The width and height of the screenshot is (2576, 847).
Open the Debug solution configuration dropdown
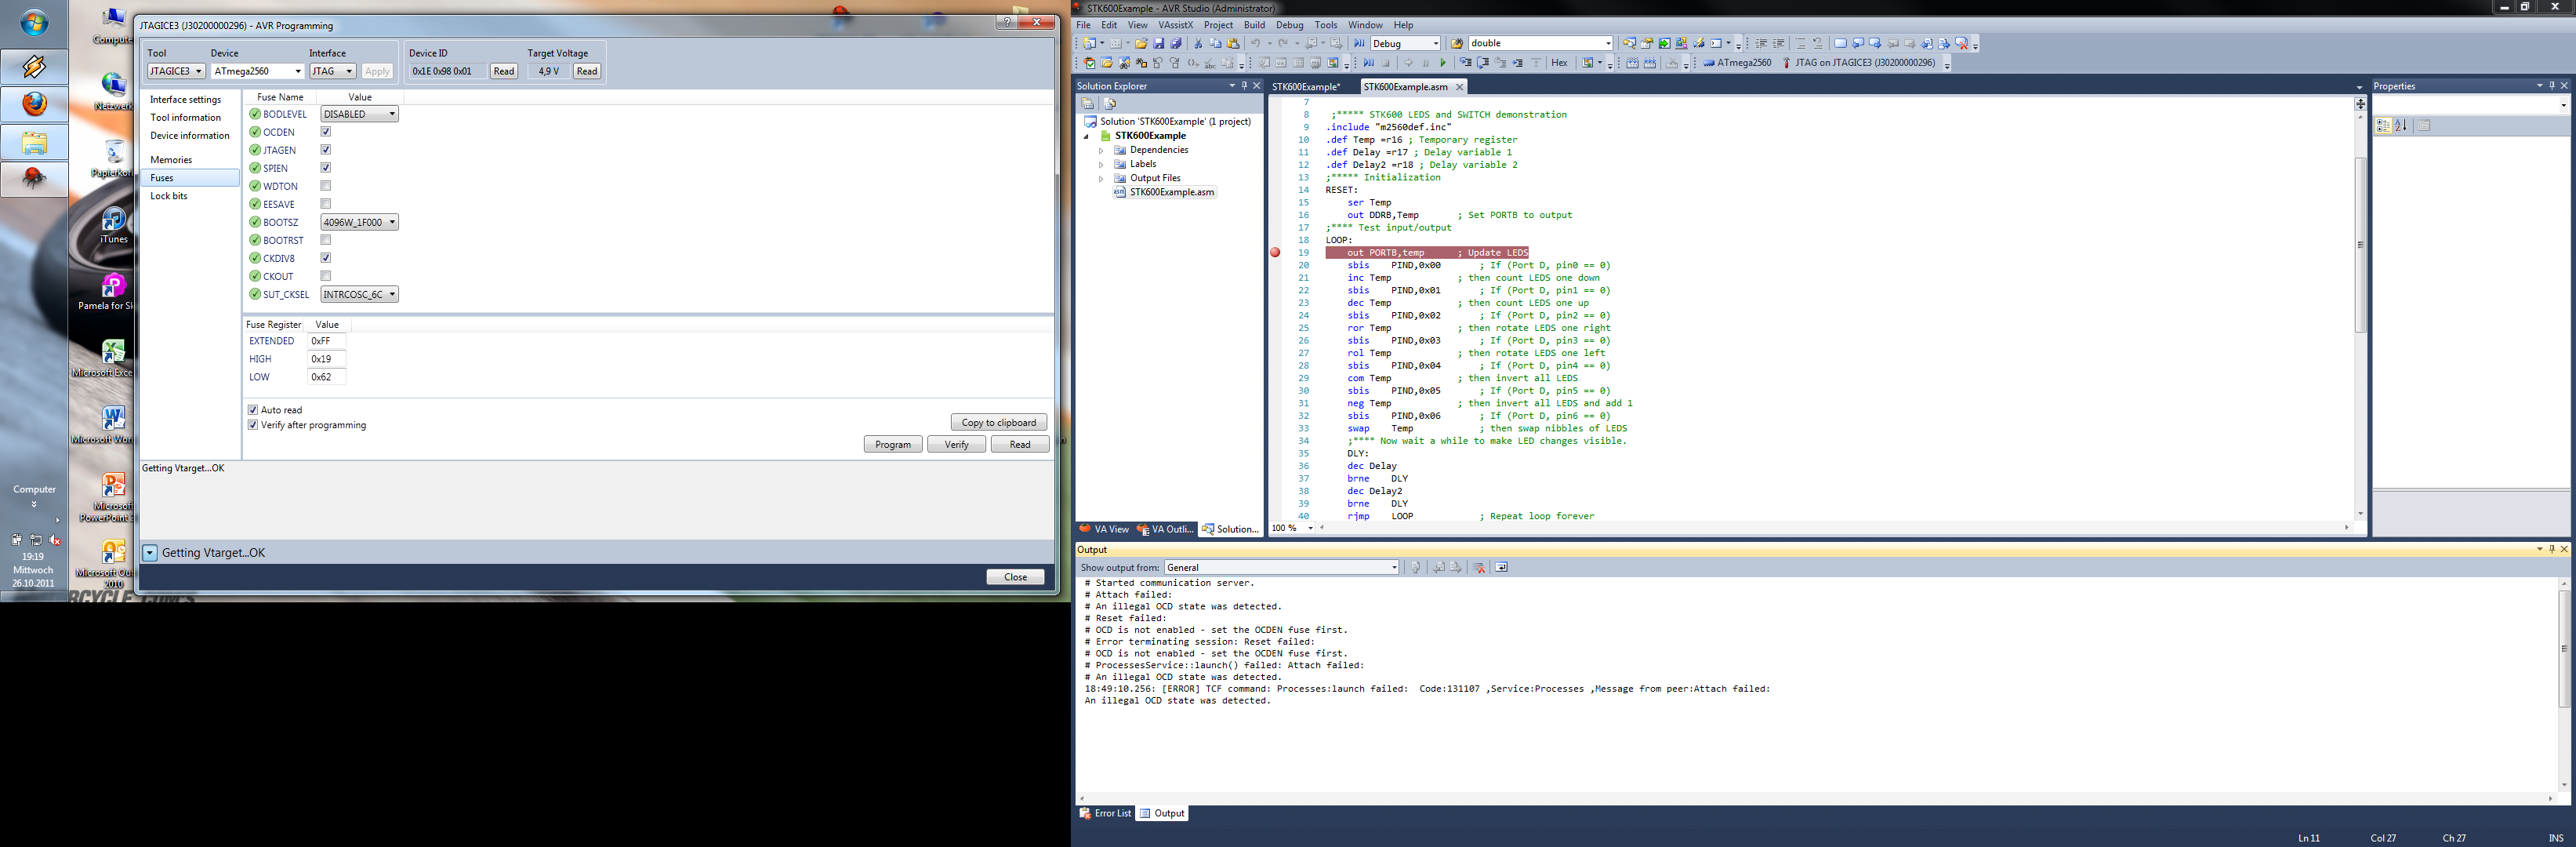[1405, 43]
